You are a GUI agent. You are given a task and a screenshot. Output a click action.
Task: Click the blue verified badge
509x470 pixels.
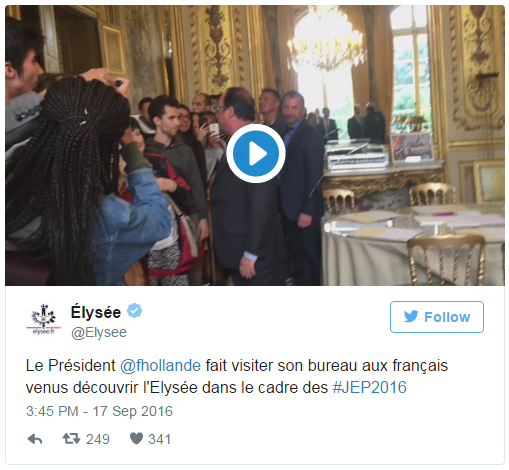[x=134, y=311]
